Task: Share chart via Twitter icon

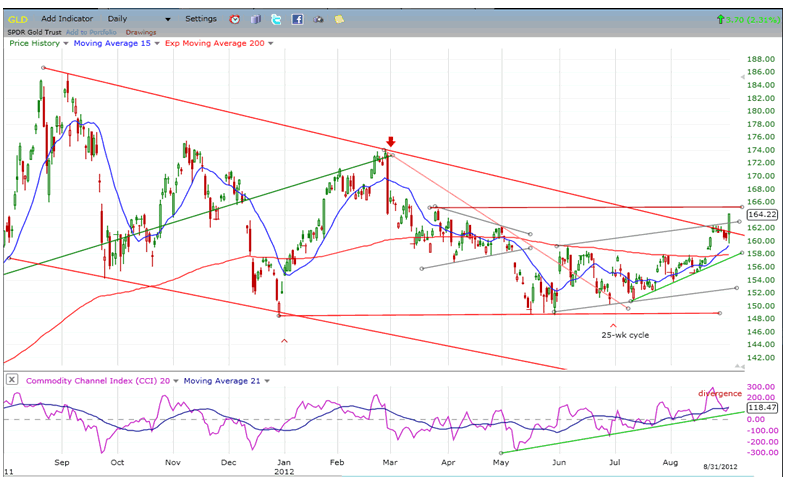Action: click(x=276, y=19)
